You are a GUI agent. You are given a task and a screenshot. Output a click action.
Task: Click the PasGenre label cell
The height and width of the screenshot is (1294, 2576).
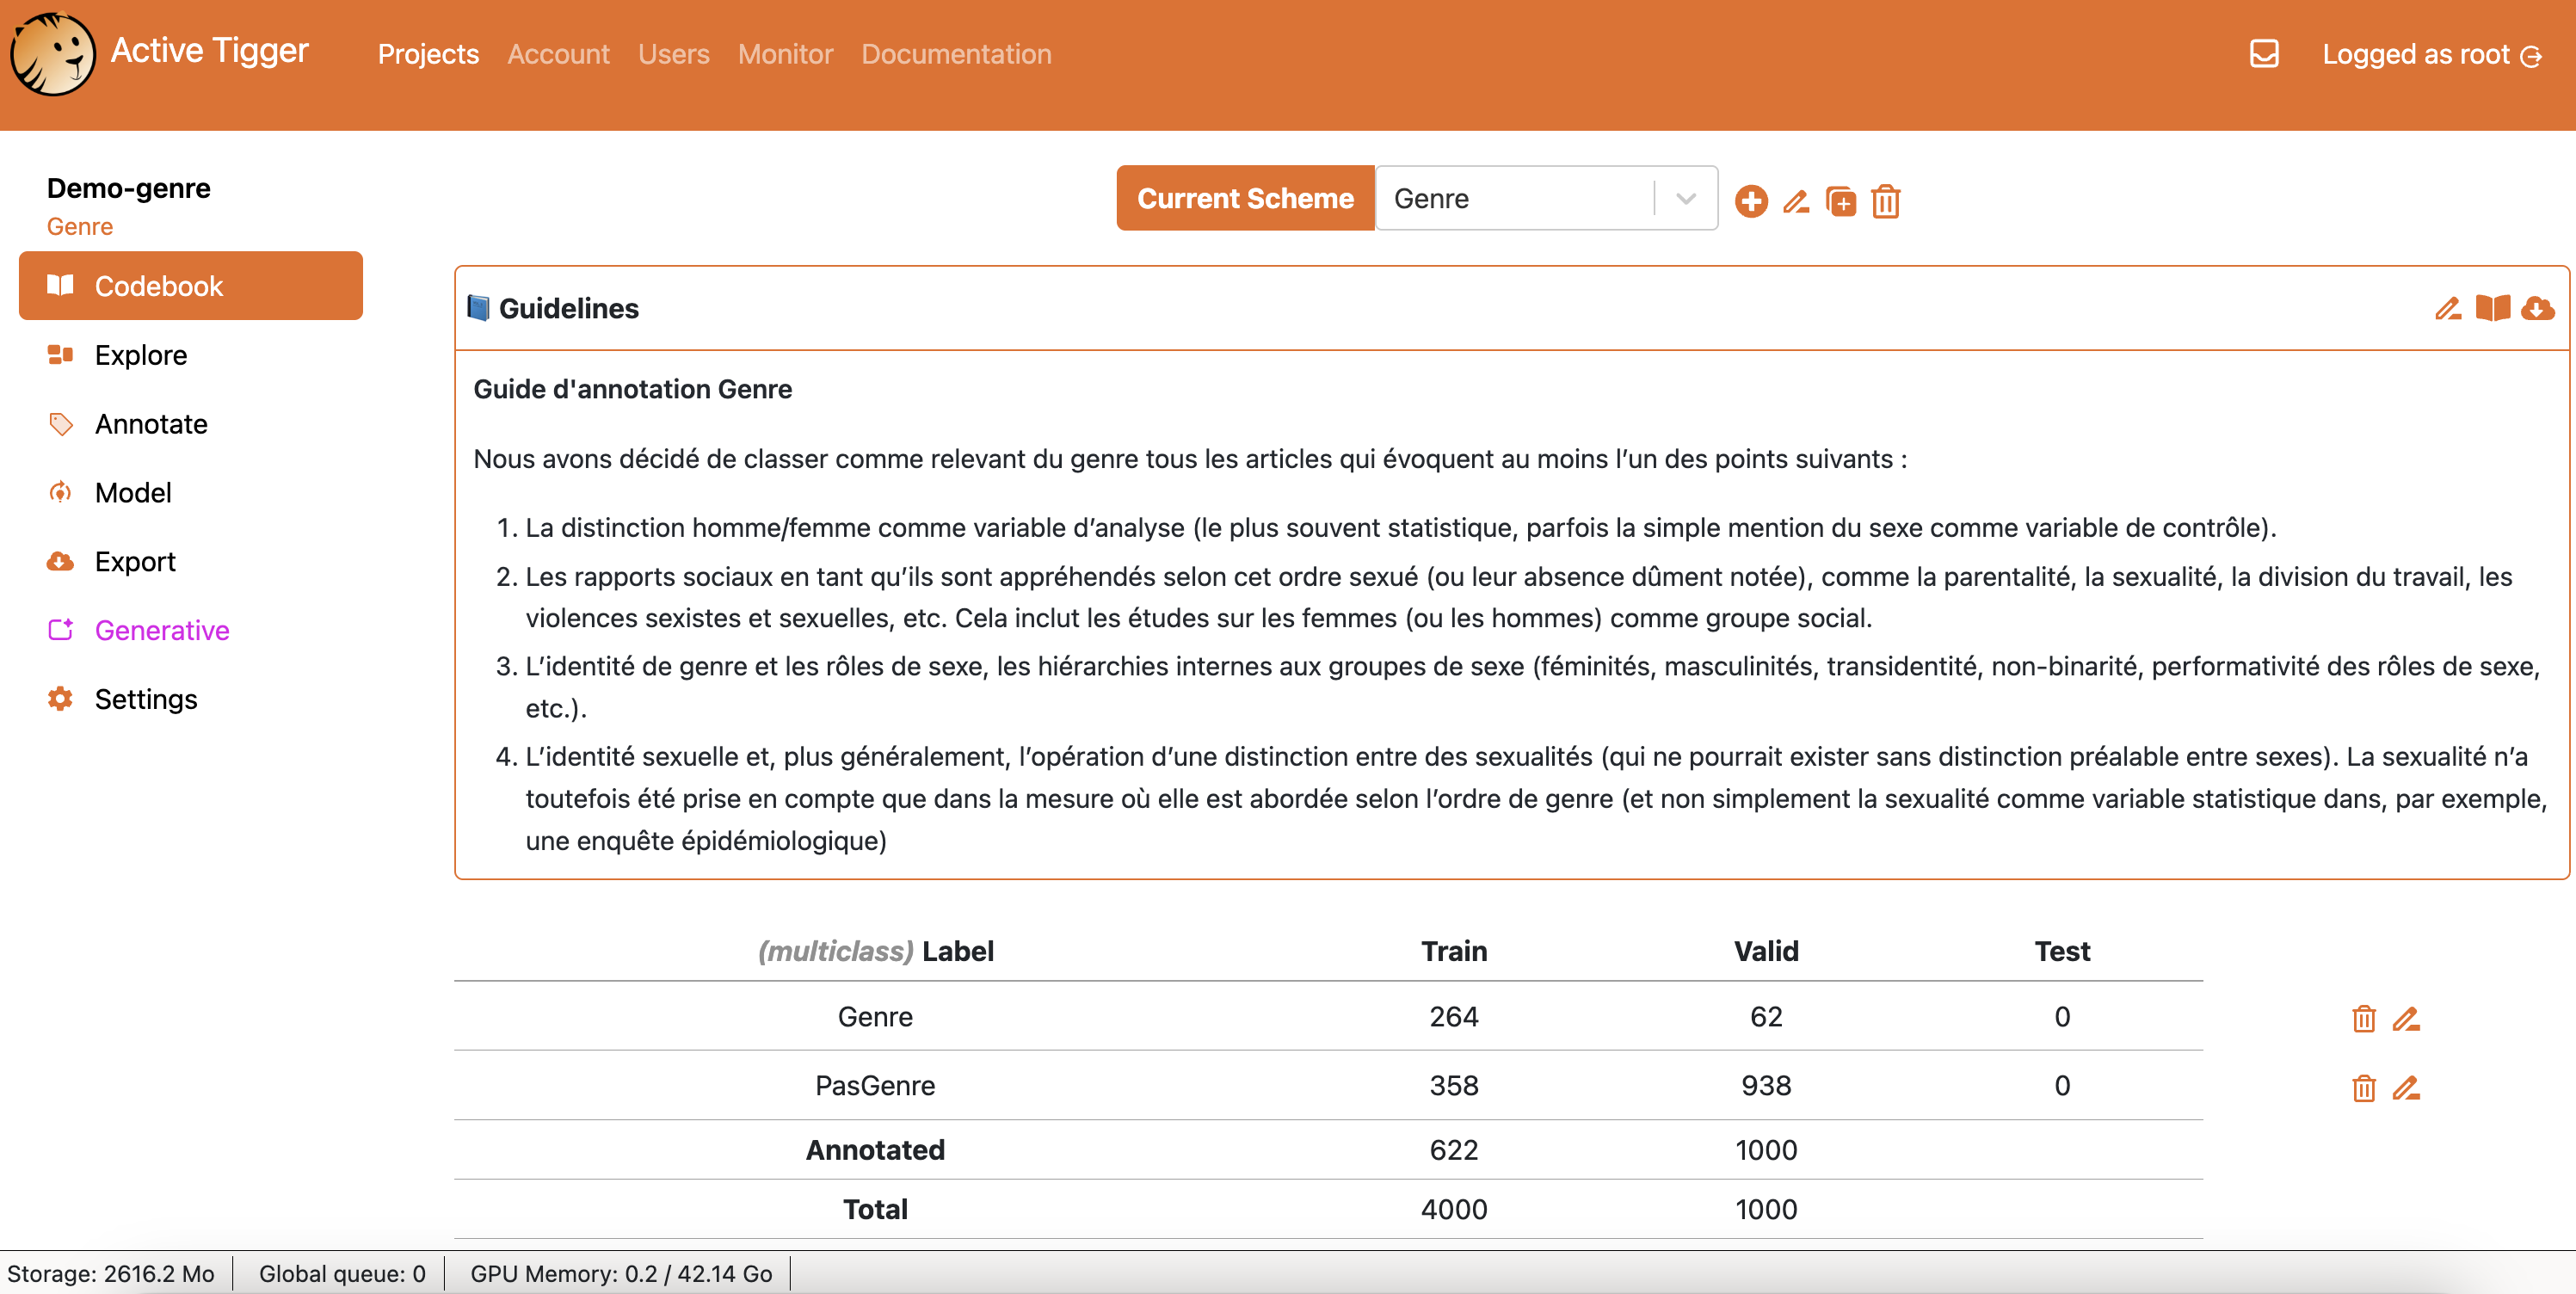[x=875, y=1085]
